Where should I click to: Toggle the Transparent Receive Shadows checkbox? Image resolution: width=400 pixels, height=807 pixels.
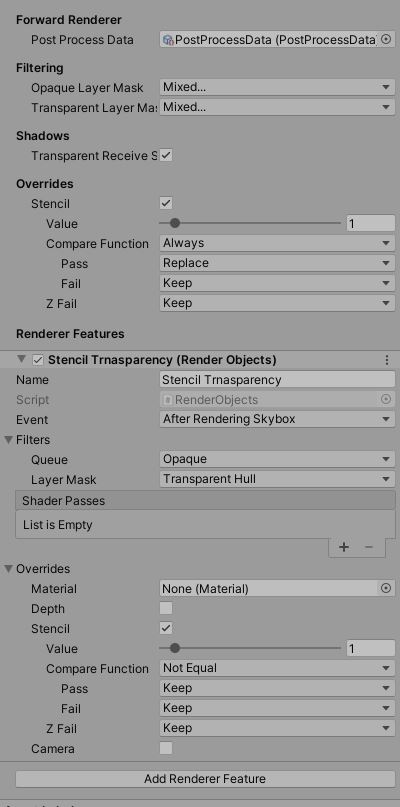pyautogui.click(x=166, y=155)
